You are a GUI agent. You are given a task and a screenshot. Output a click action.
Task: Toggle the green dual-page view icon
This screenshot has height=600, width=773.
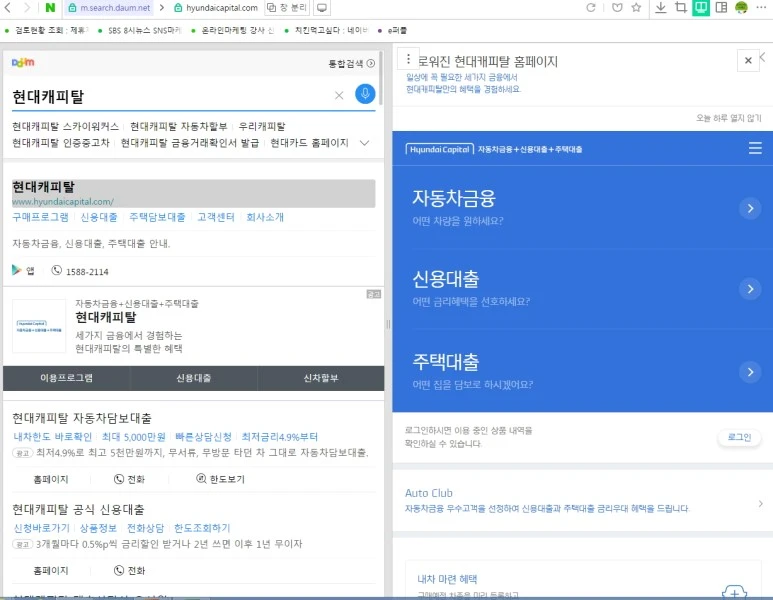[x=701, y=8]
